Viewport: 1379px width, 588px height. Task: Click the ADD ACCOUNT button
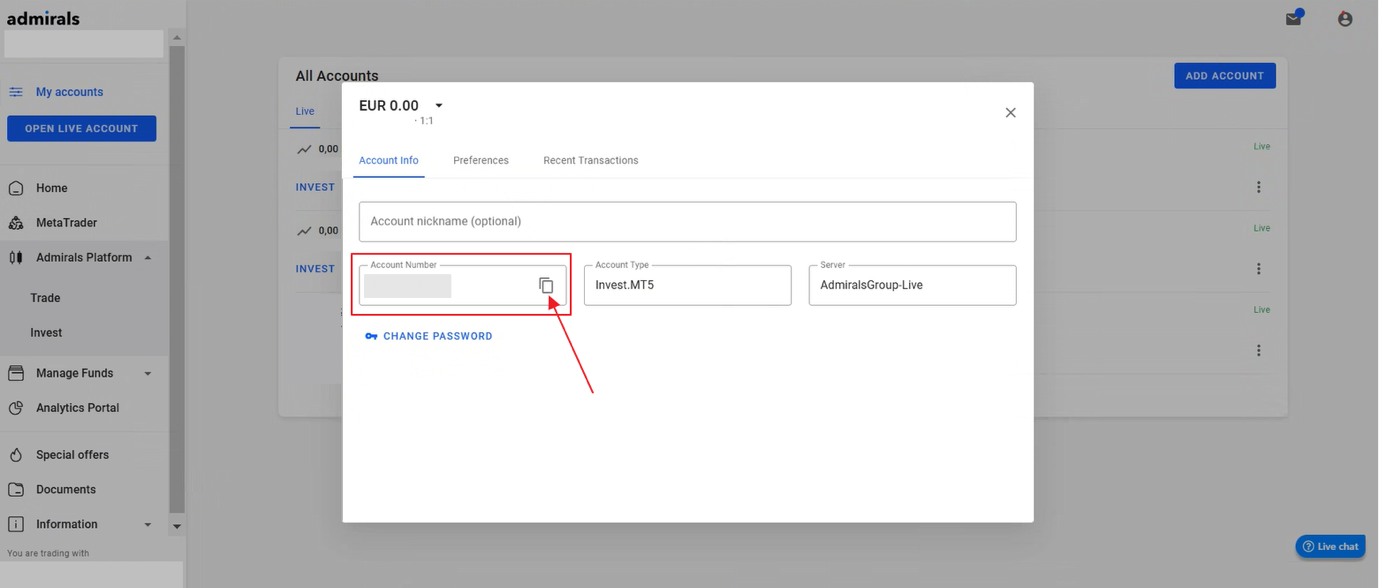point(1224,76)
